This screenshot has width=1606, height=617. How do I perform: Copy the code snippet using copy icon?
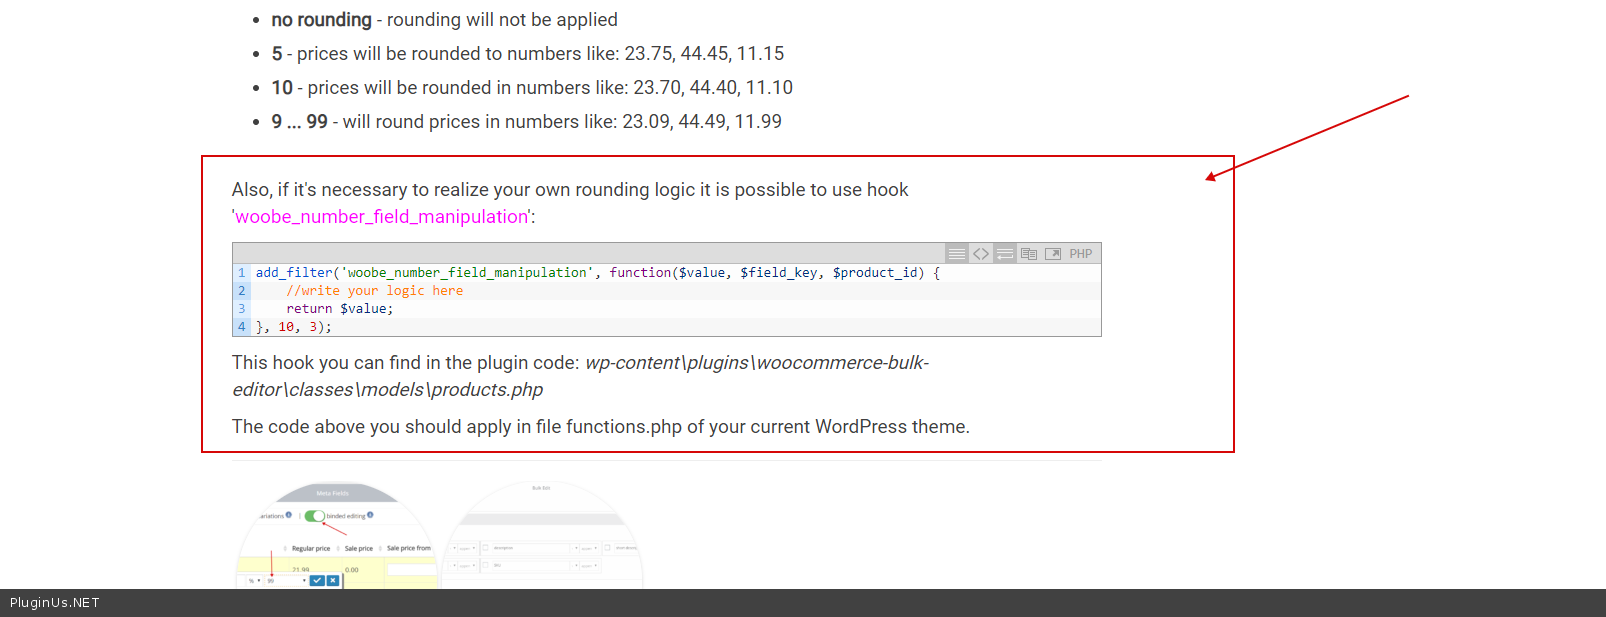1029,254
